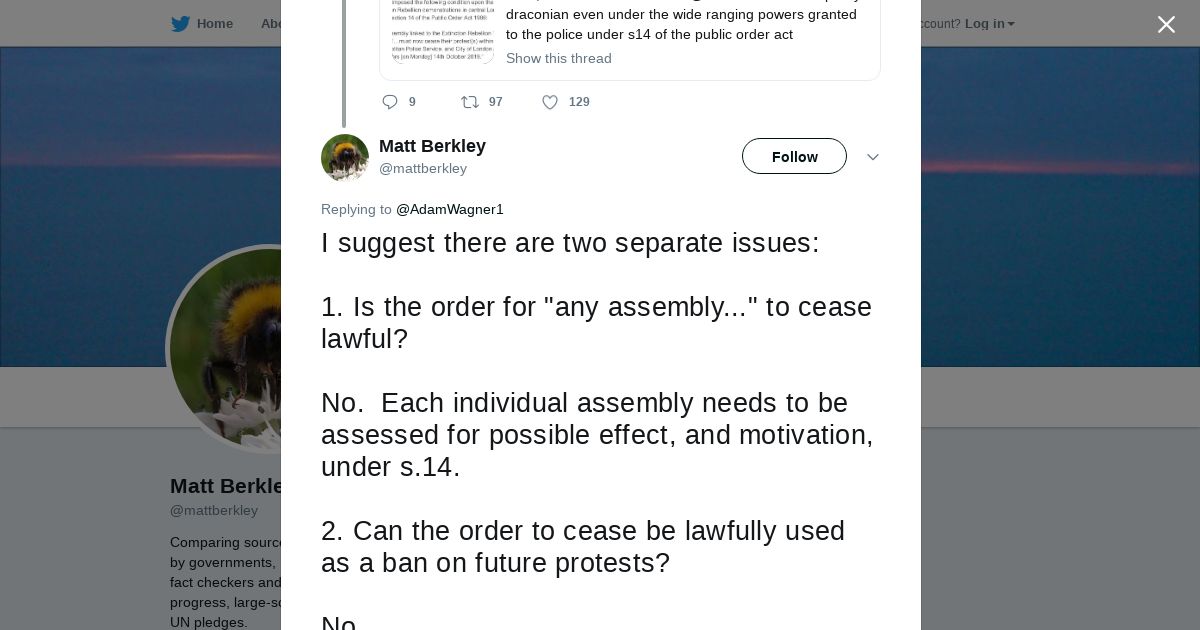This screenshot has width=1200, height=630.
Task: Like the quoted tweet
Action: (x=550, y=102)
